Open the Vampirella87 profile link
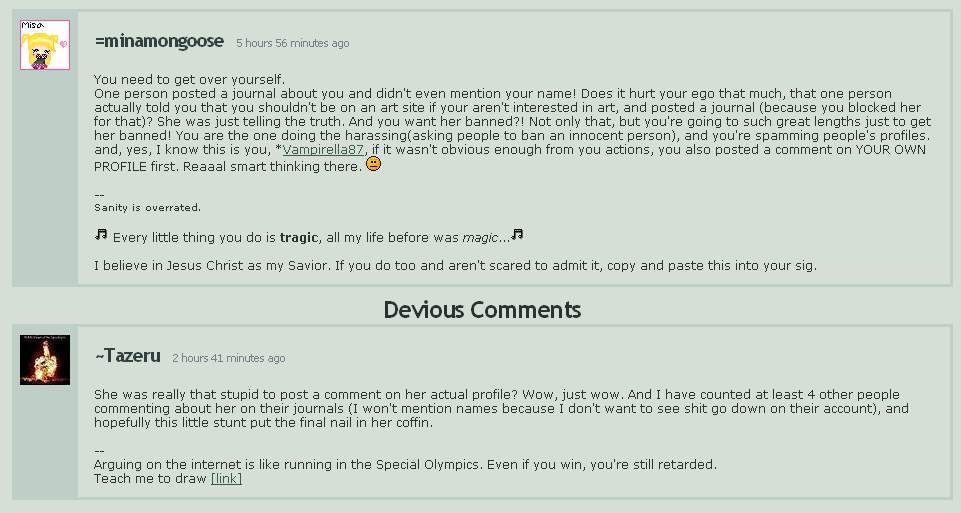961x513 pixels. tap(326, 150)
